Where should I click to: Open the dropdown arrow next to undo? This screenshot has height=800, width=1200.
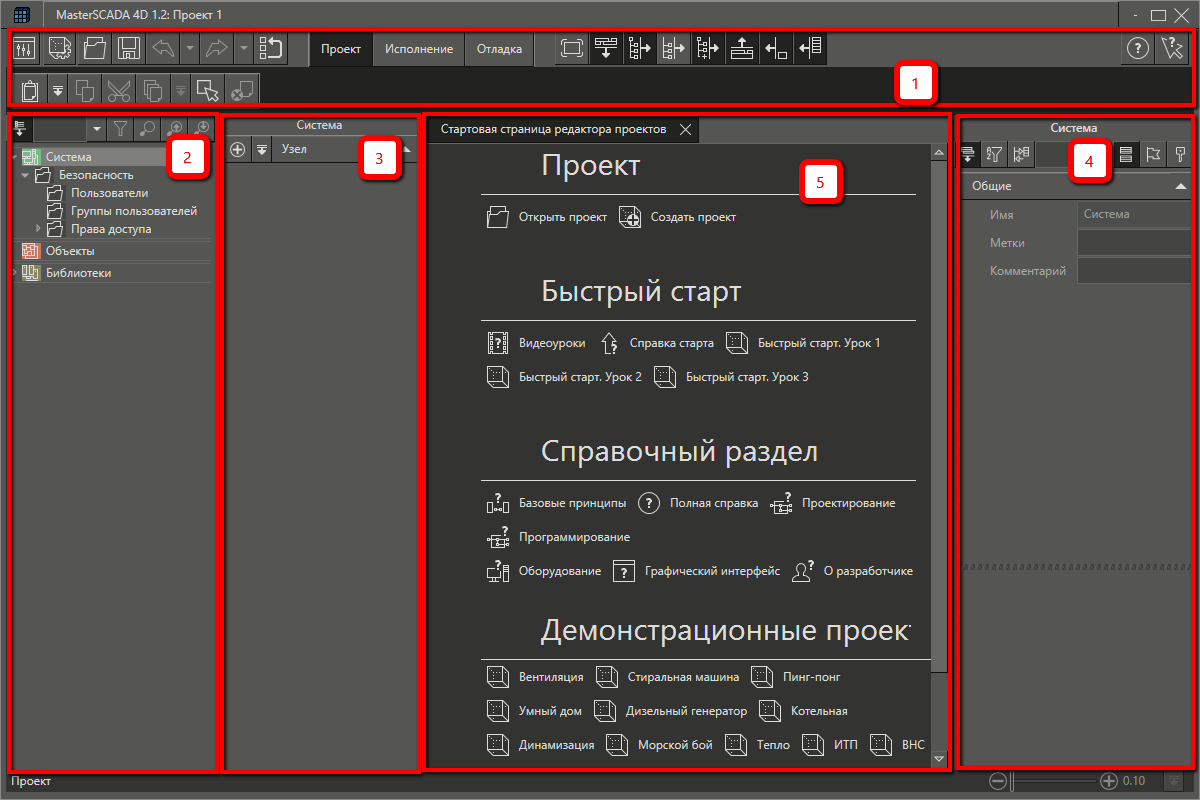pos(189,49)
